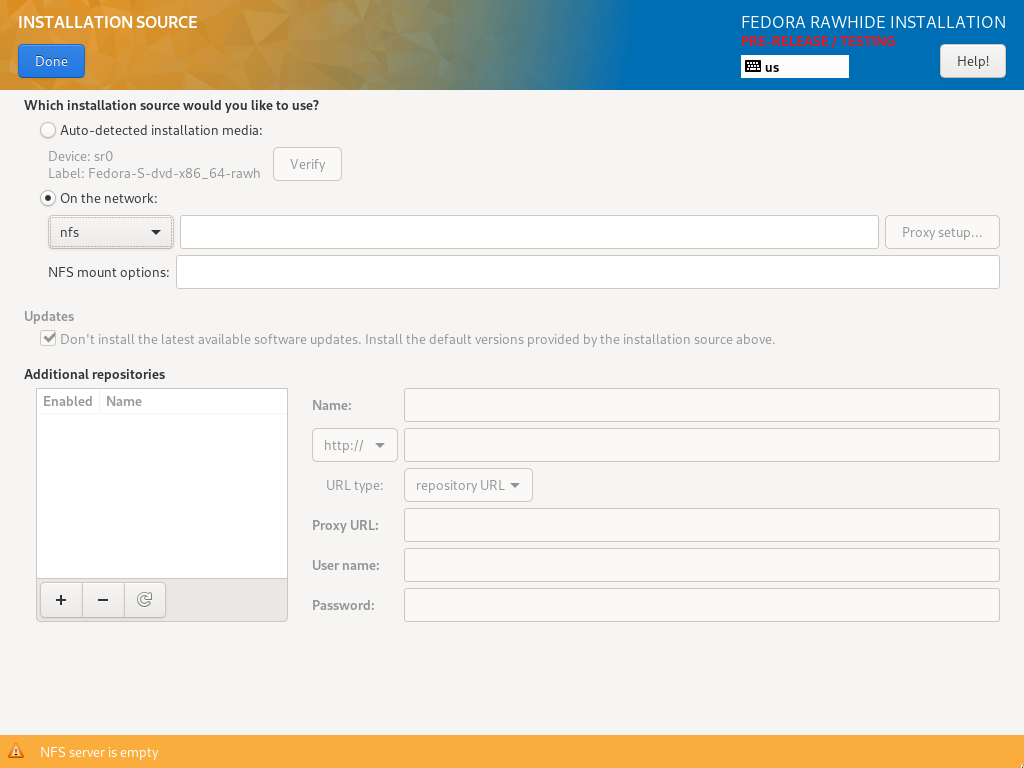Viewport: 1024px width, 768px height.
Task: Click the repository Name input field
Action: pyautogui.click(x=701, y=405)
